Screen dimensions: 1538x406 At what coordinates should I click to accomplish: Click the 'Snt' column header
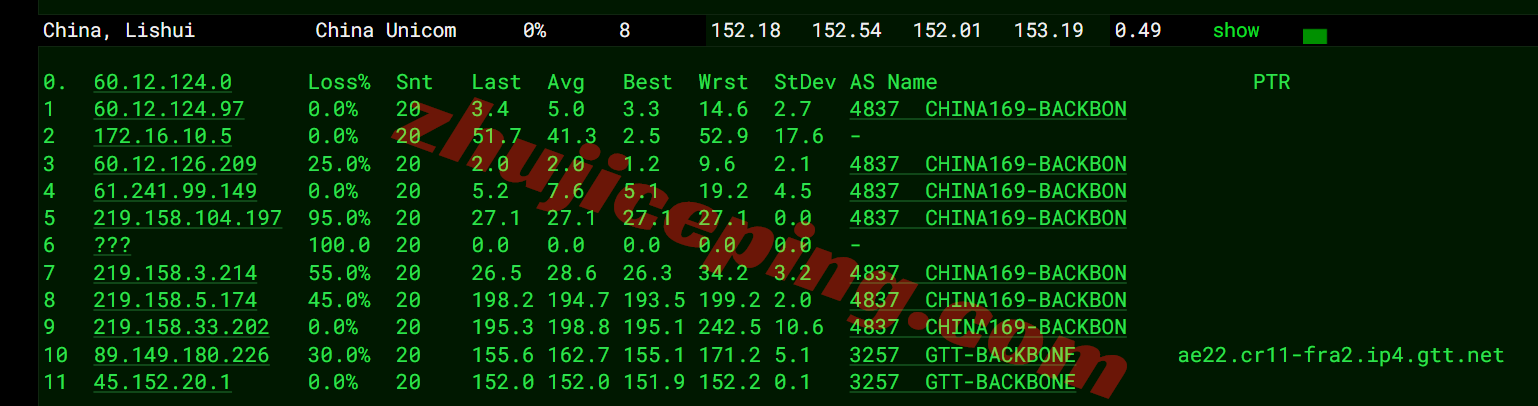tap(414, 82)
